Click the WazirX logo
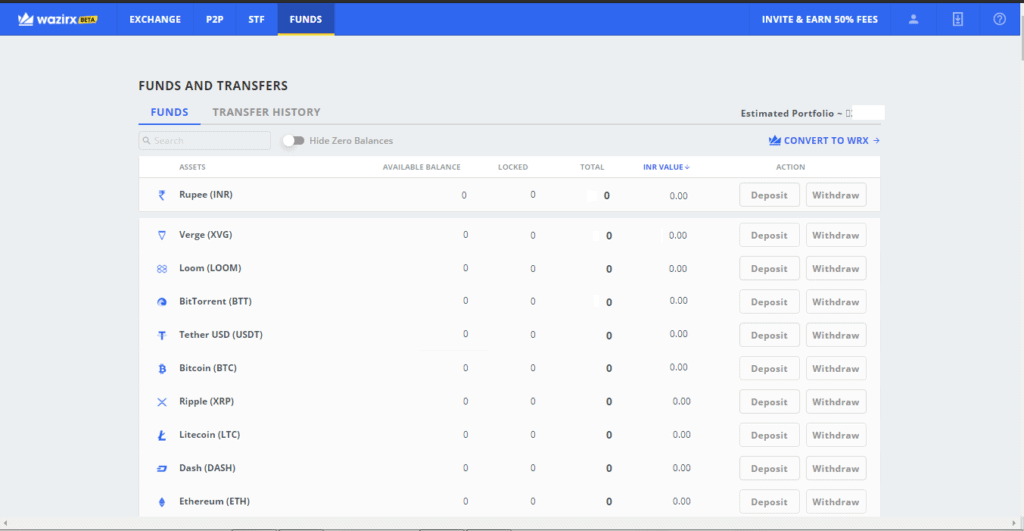Image resolution: width=1024 pixels, height=531 pixels. 57,20
